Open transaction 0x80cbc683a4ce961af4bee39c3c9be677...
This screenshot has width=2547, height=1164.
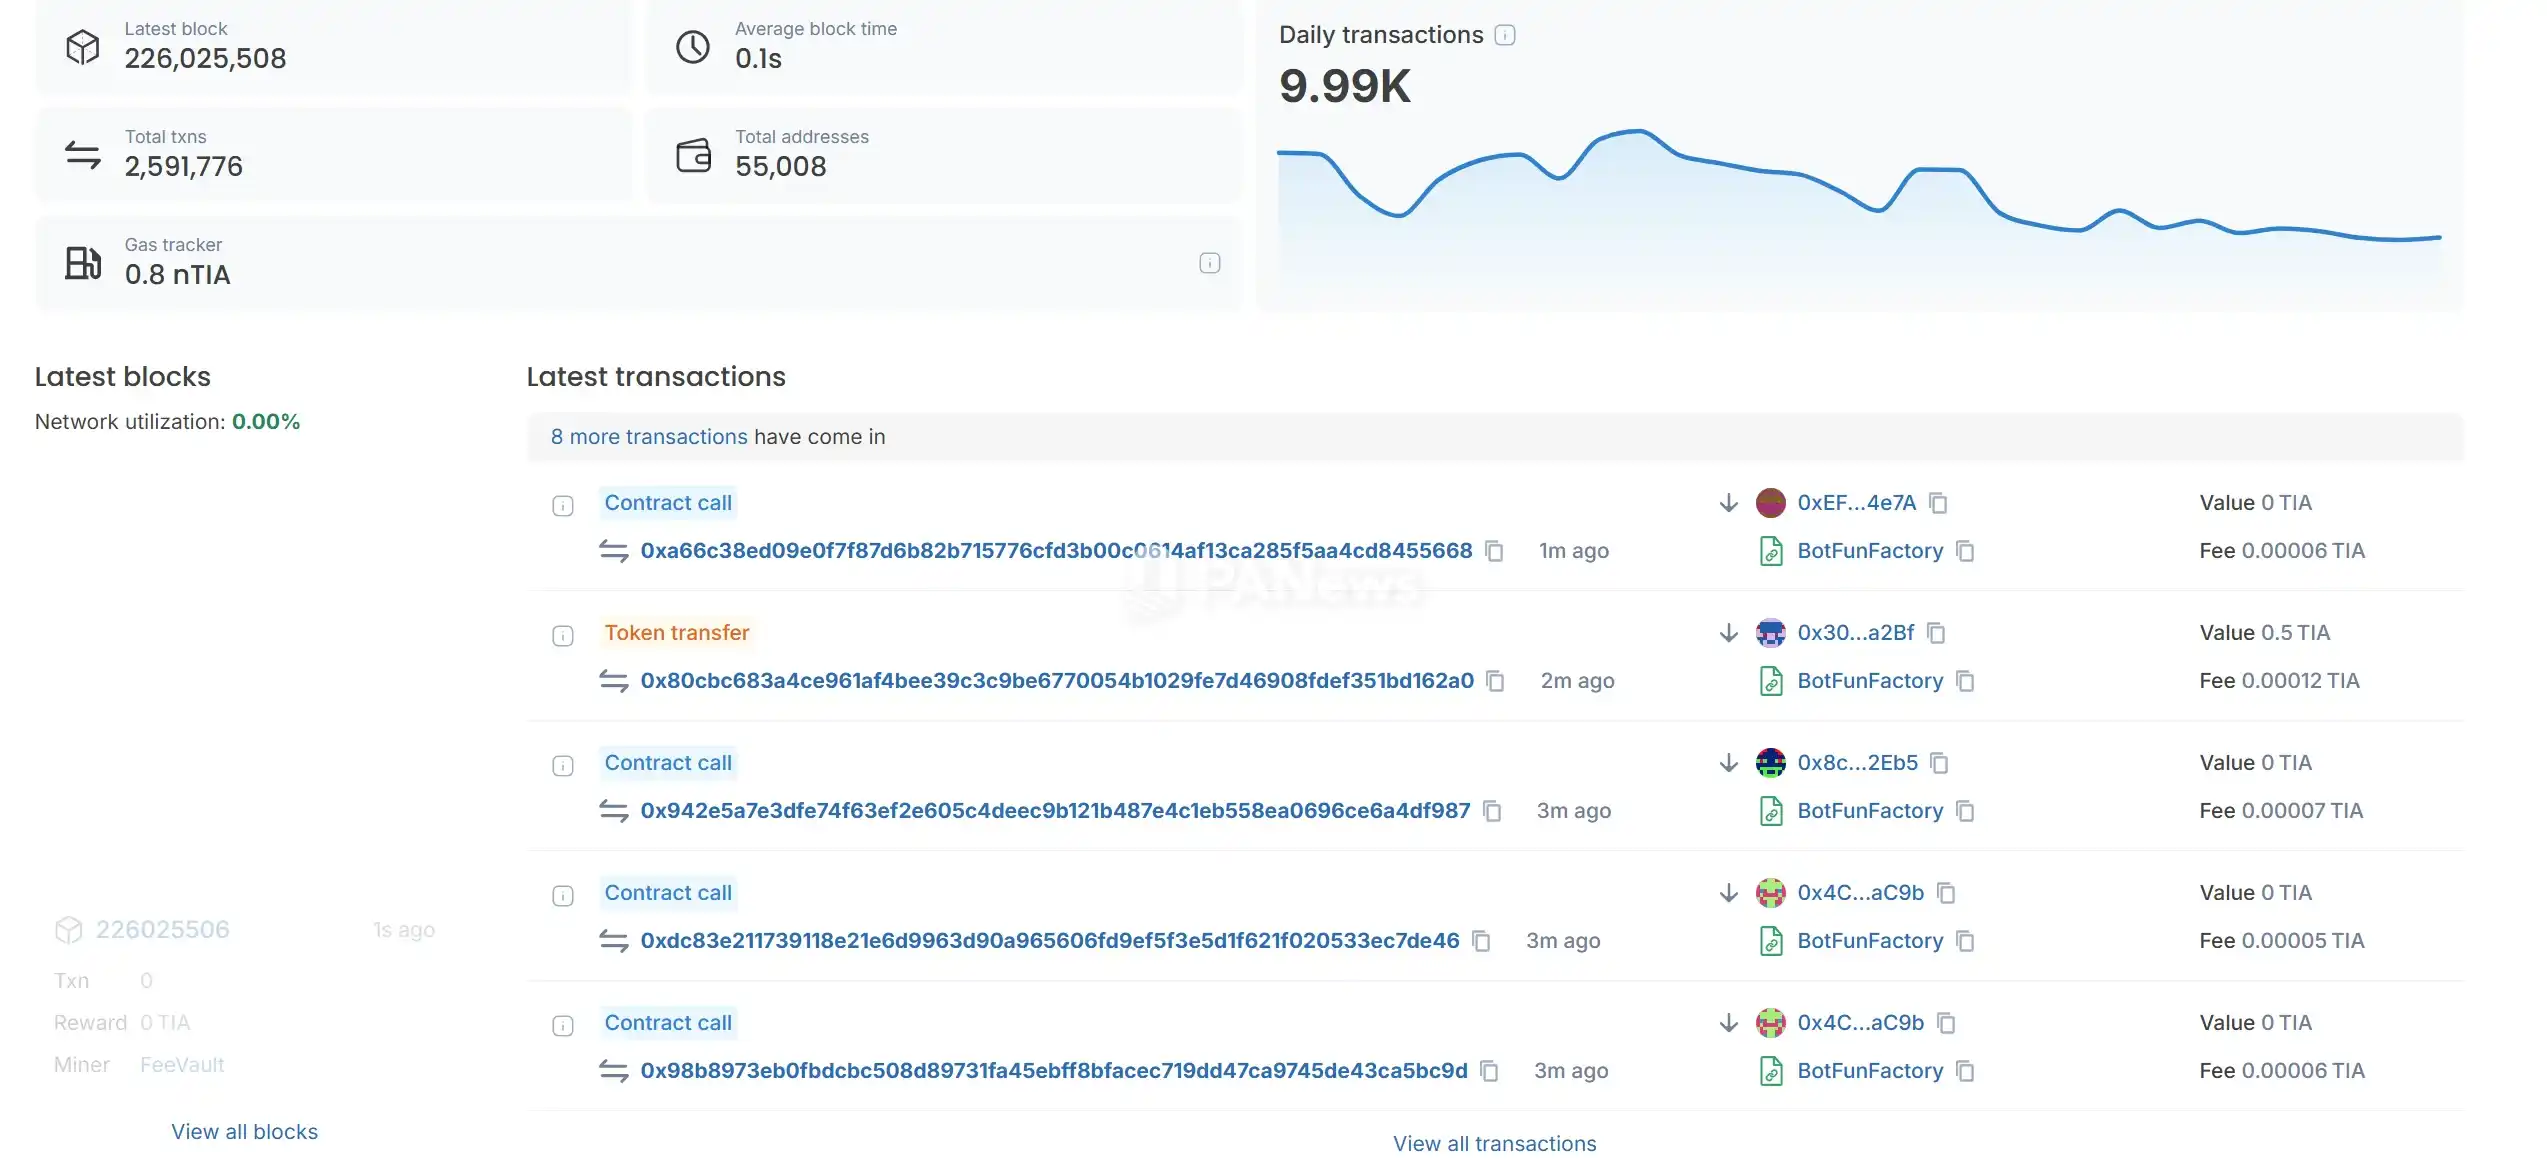coord(1057,681)
